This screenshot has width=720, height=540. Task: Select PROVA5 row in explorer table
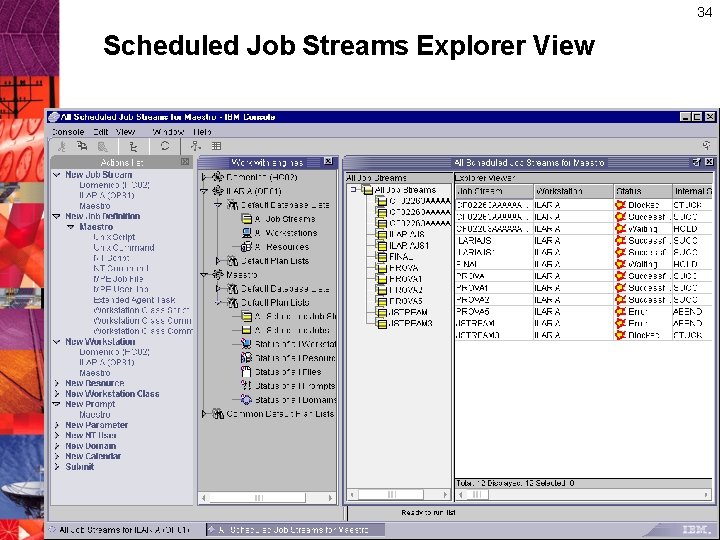[x=584, y=311]
